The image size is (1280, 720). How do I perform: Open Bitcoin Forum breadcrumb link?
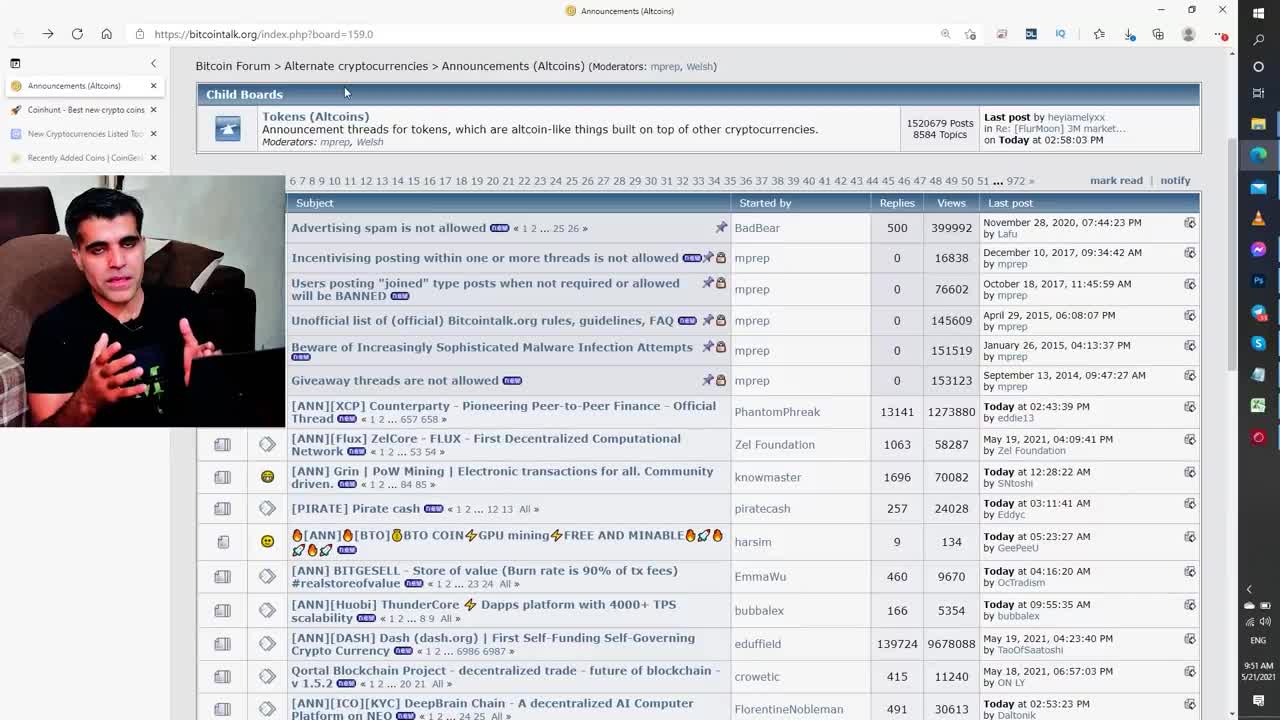(x=233, y=66)
